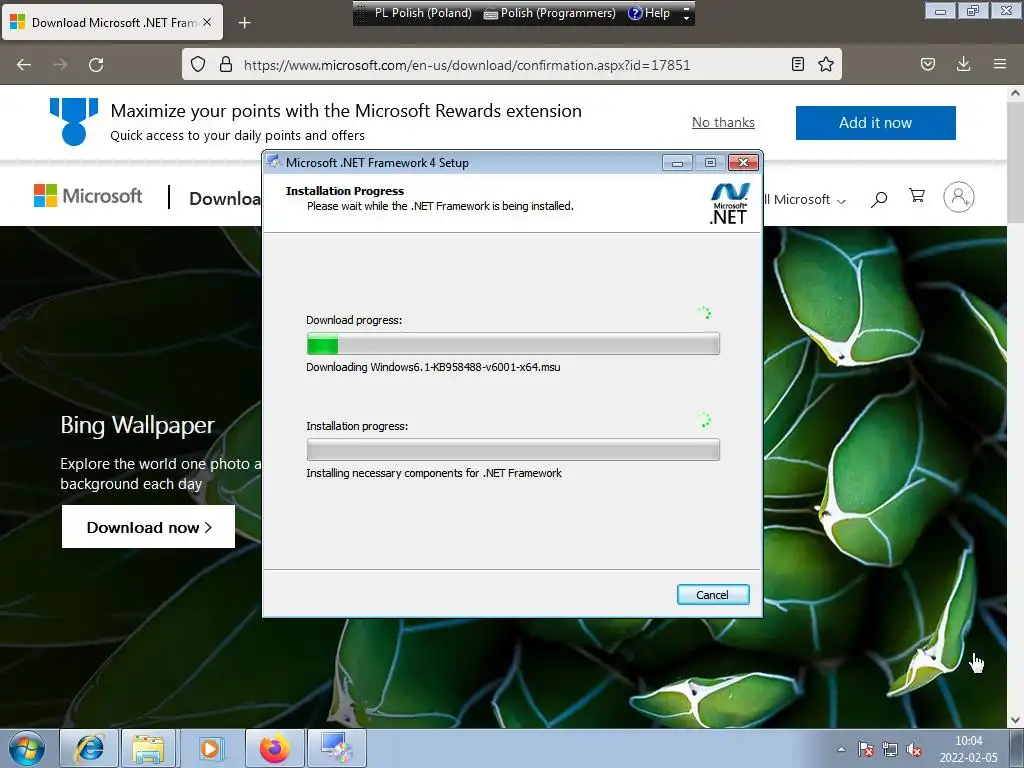Click the network tray icon
This screenshot has height=768, width=1024.
(889, 749)
